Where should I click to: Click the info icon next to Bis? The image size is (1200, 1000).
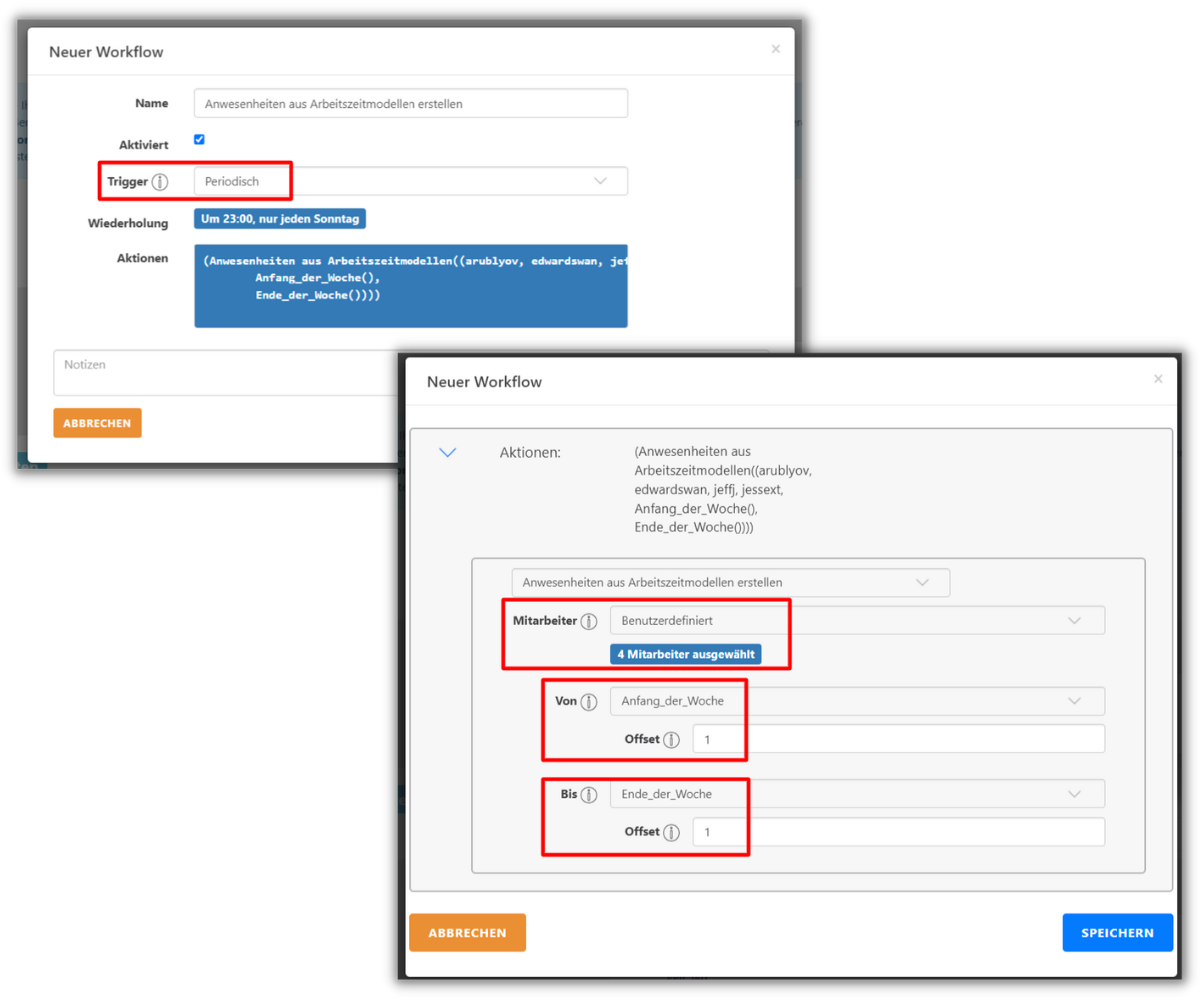590,794
